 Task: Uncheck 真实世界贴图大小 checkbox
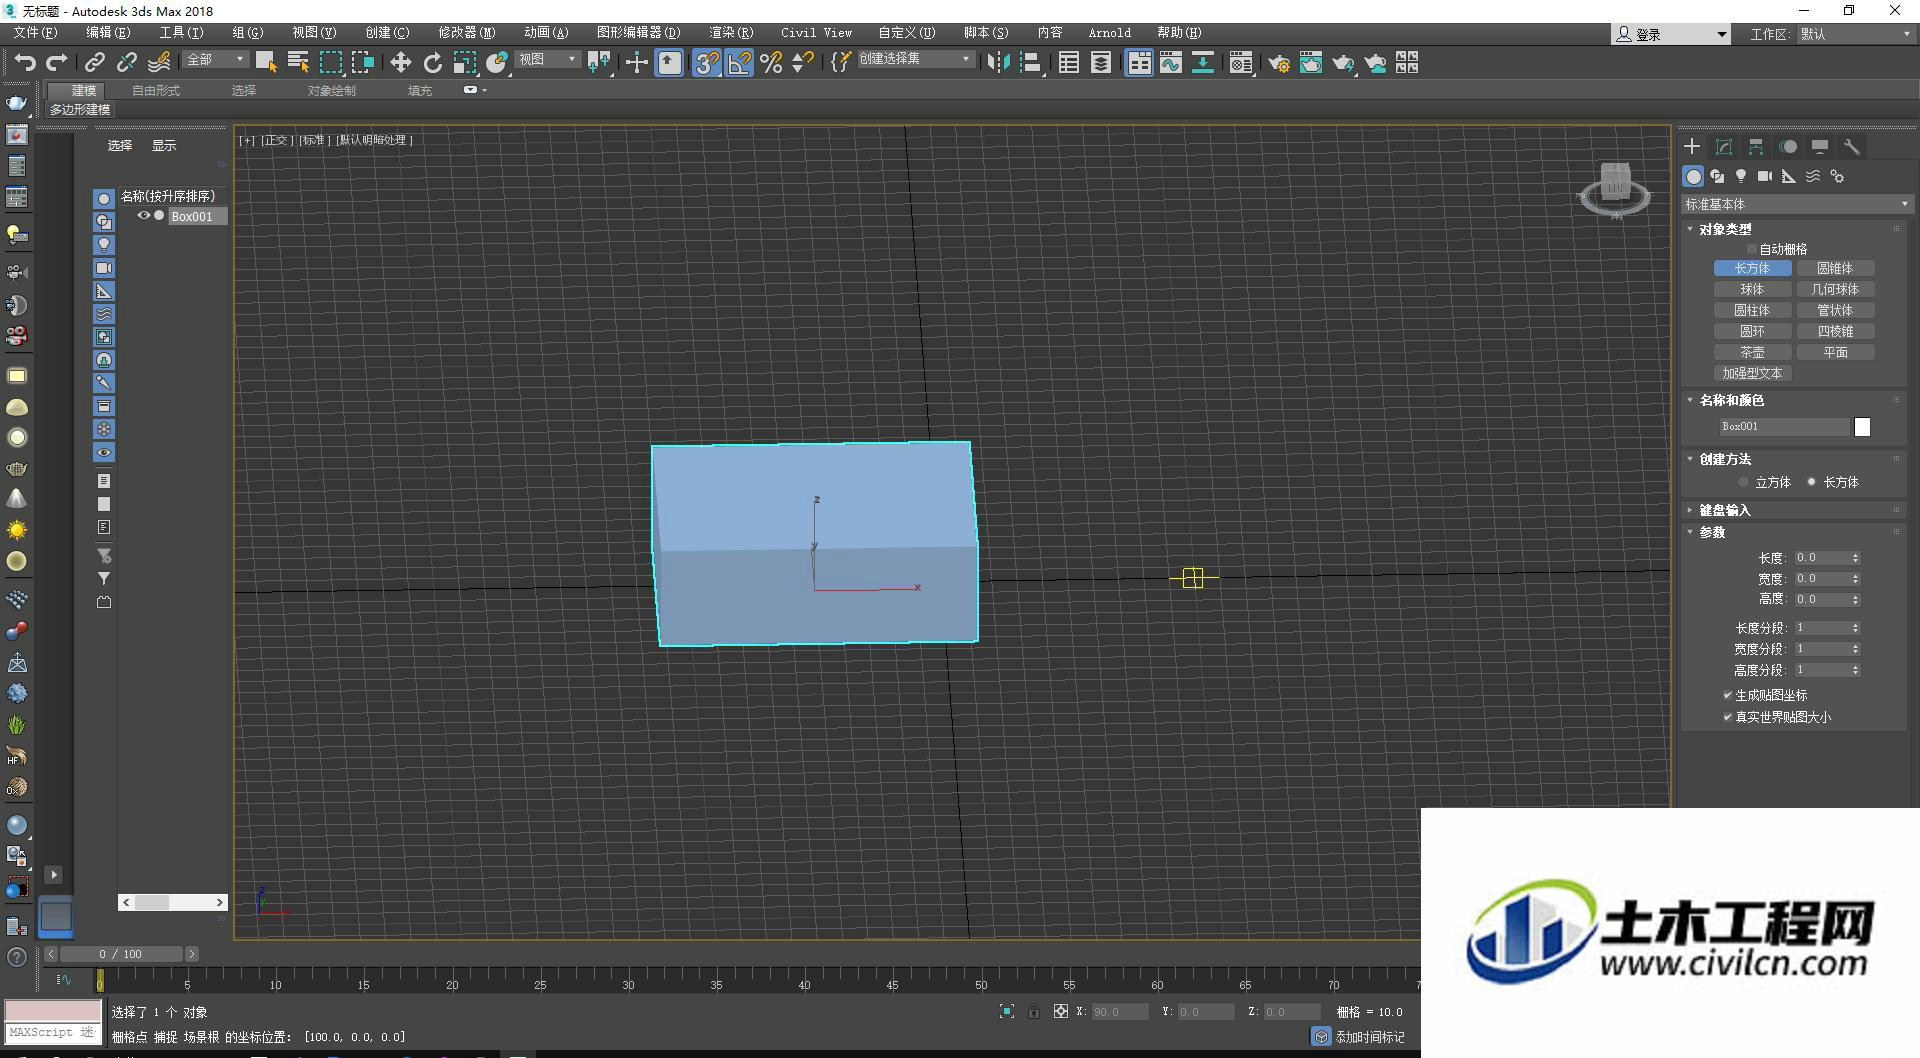tap(1727, 717)
